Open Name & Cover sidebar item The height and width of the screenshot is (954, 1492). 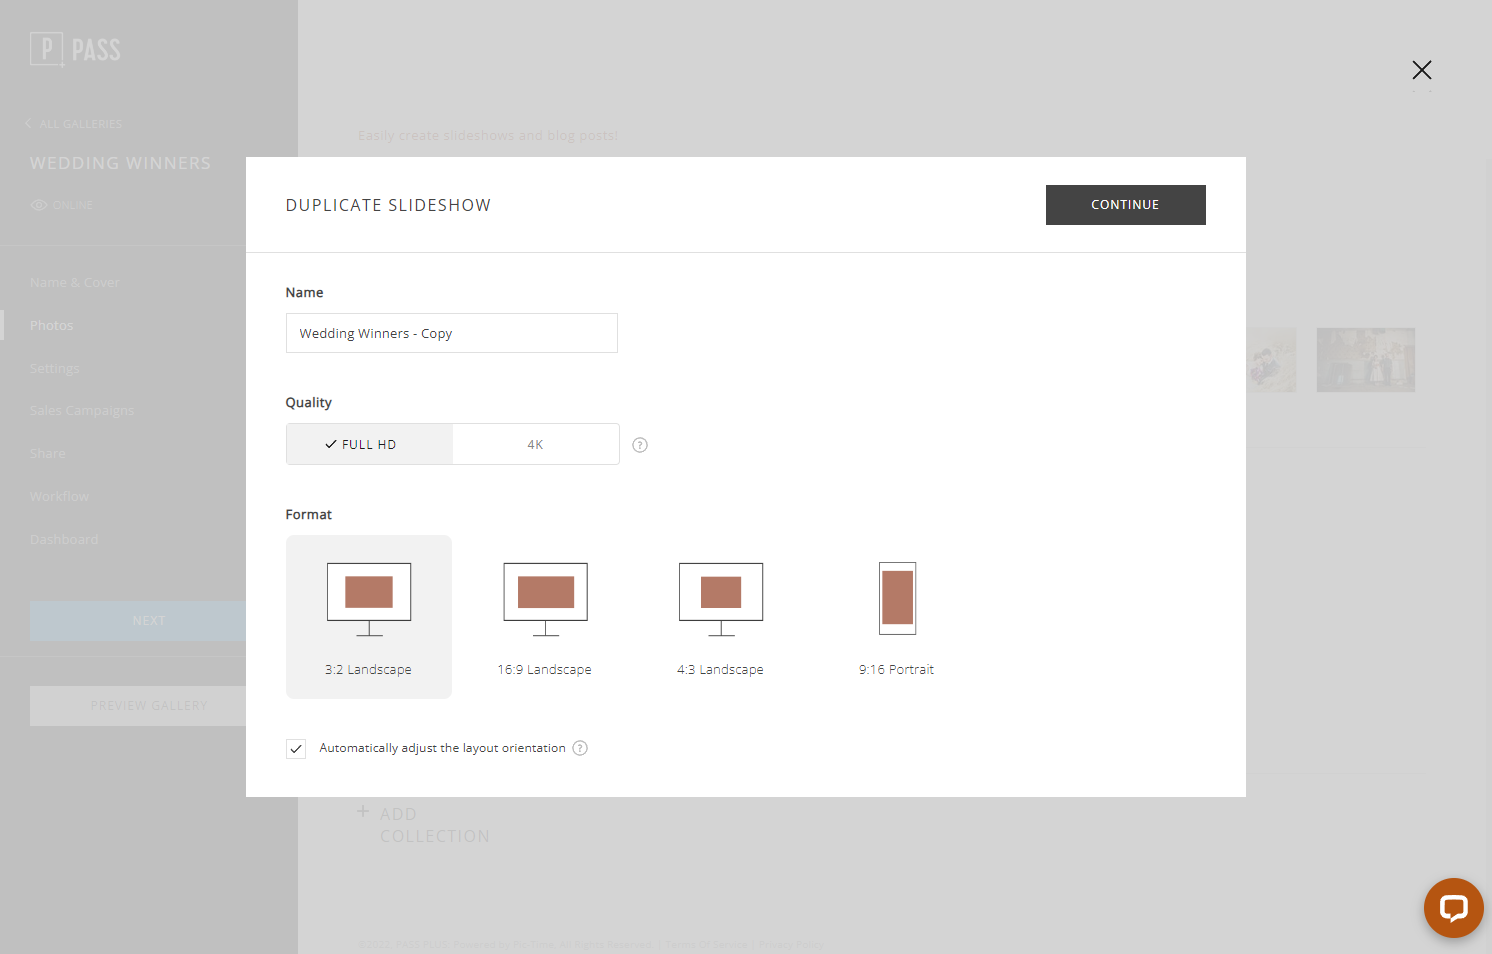coord(75,283)
